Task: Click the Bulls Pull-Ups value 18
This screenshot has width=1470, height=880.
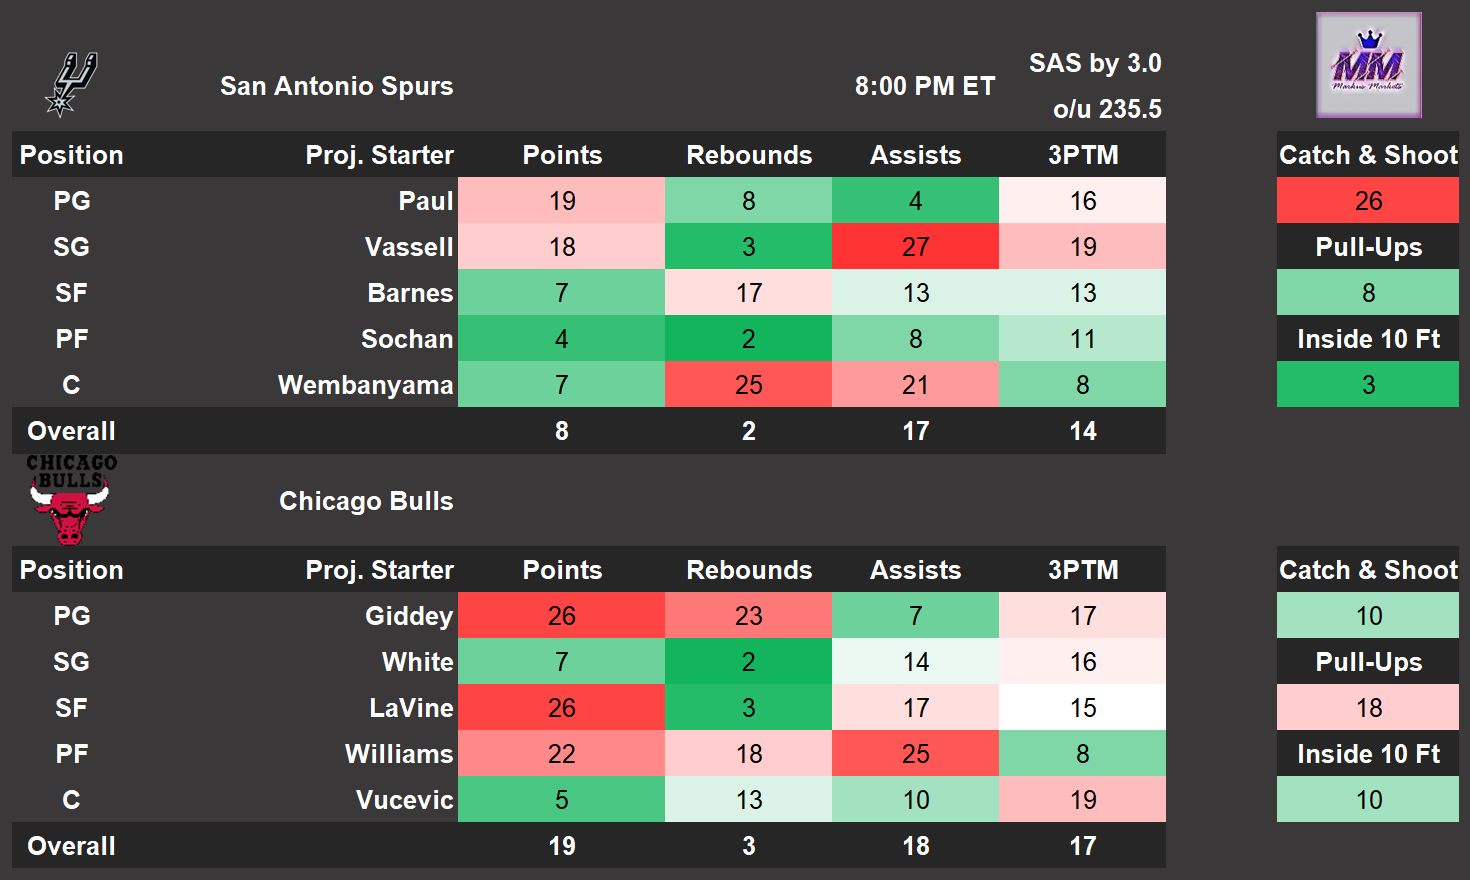Action: click(1368, 708)
